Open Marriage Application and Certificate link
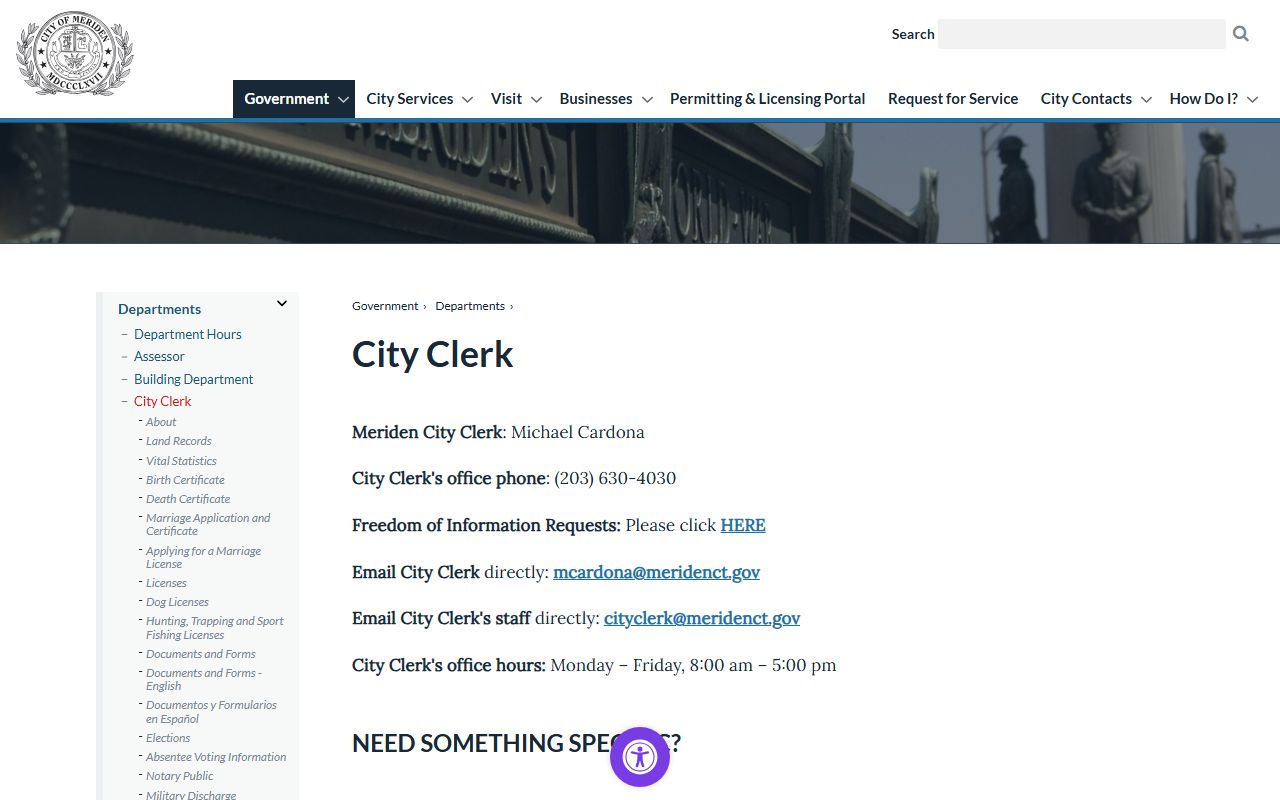 click(x=208, y=524)
